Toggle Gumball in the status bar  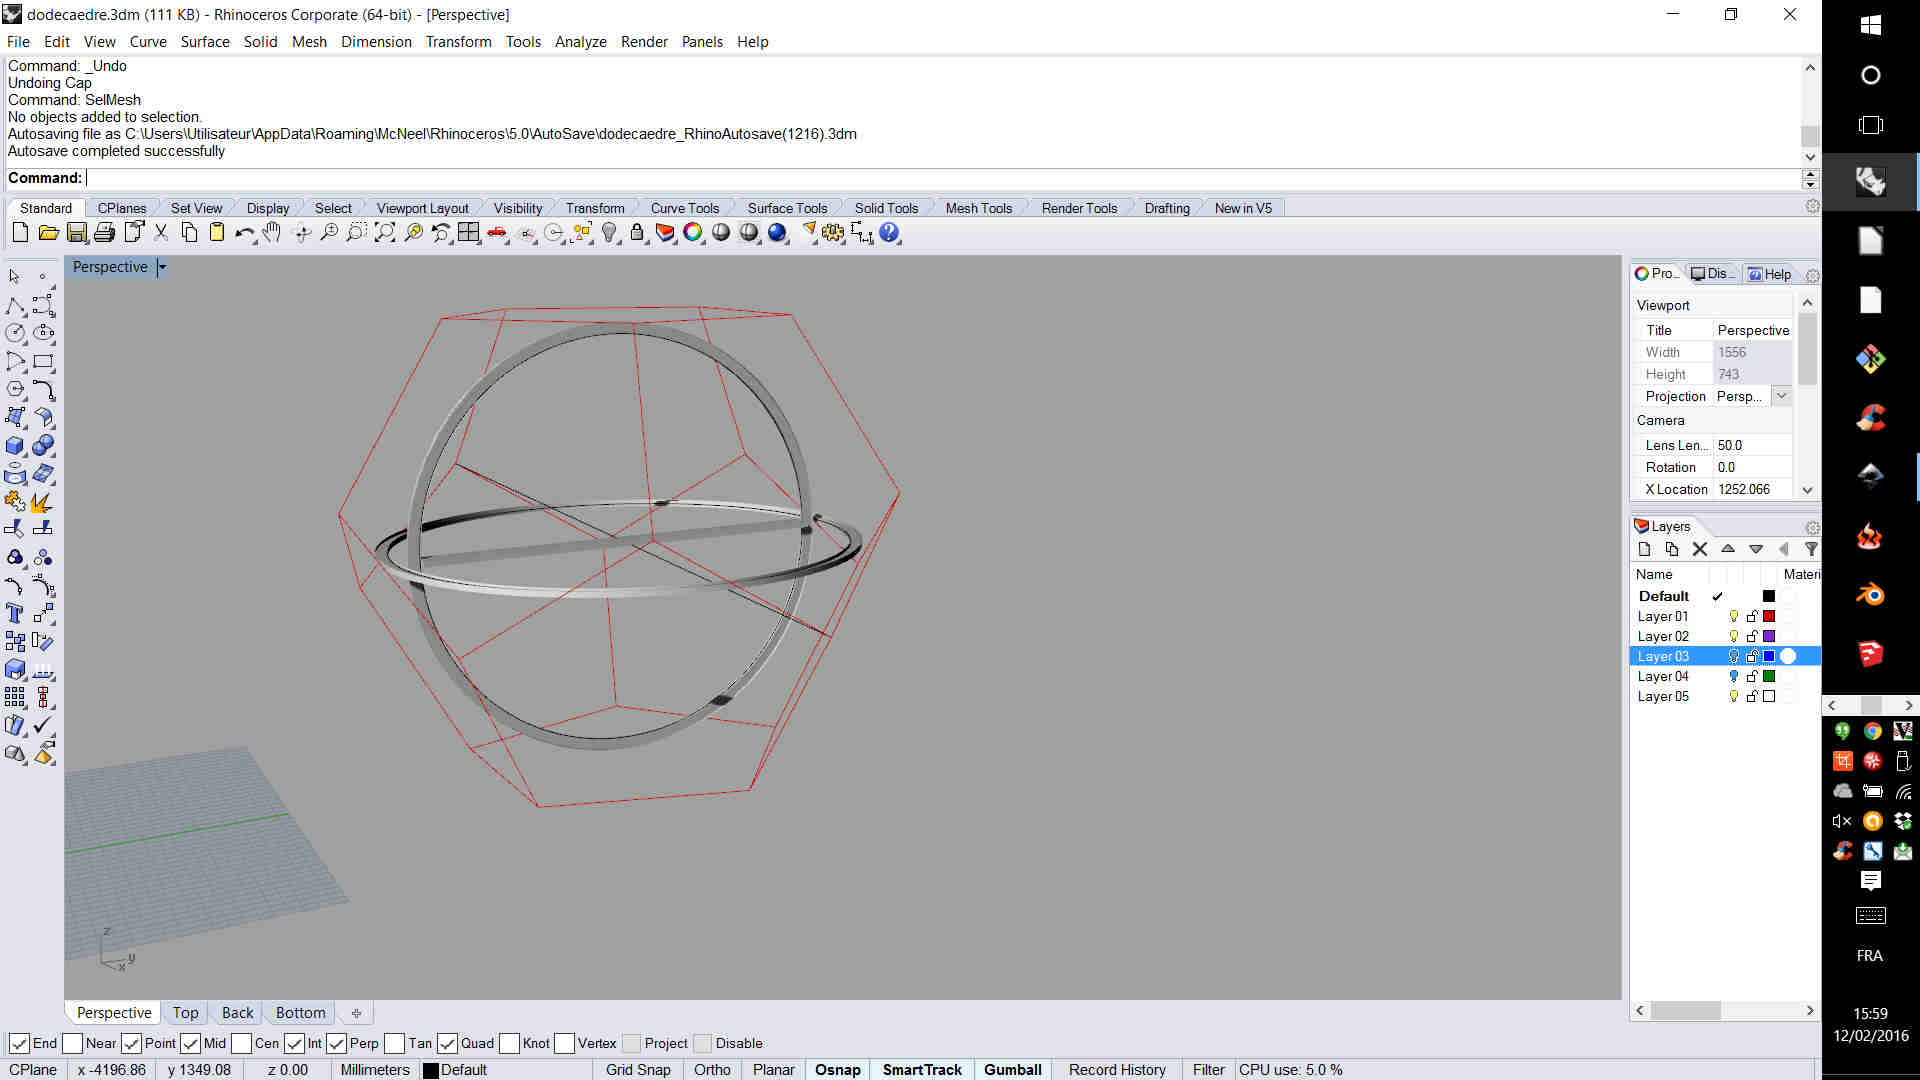point(1012,1069)
